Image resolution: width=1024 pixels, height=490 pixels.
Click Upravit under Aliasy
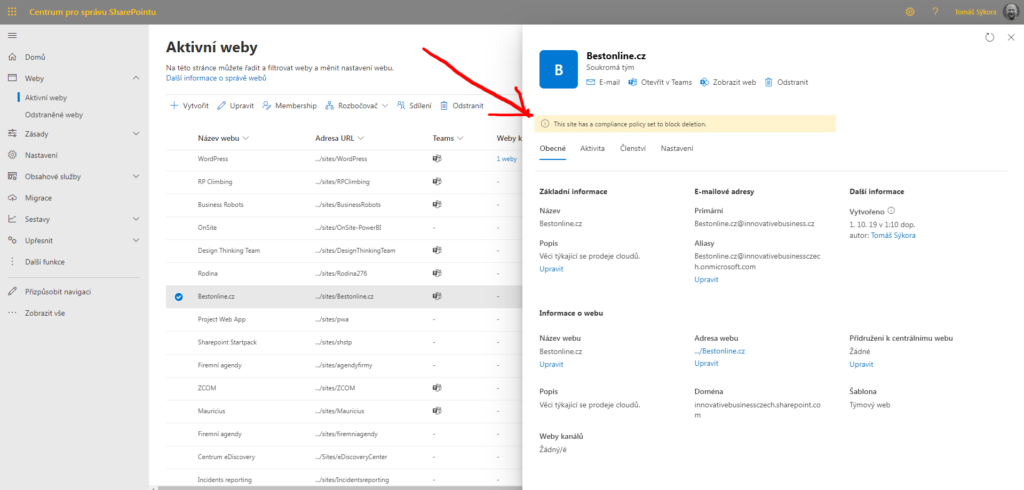[706, 280]
